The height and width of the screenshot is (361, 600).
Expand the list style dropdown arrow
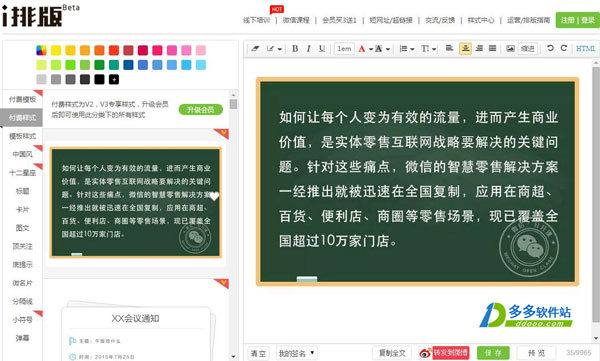point(412,49)
